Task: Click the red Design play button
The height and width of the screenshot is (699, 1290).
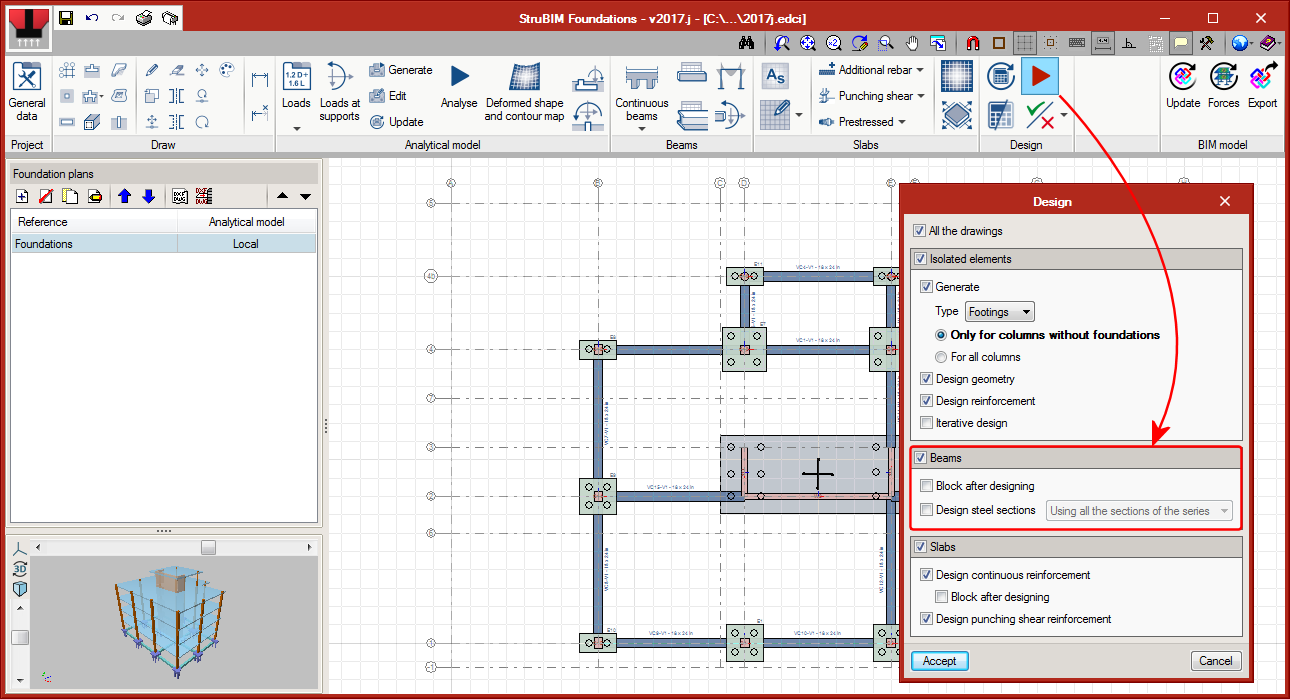Action: [x=1040, y=76]
